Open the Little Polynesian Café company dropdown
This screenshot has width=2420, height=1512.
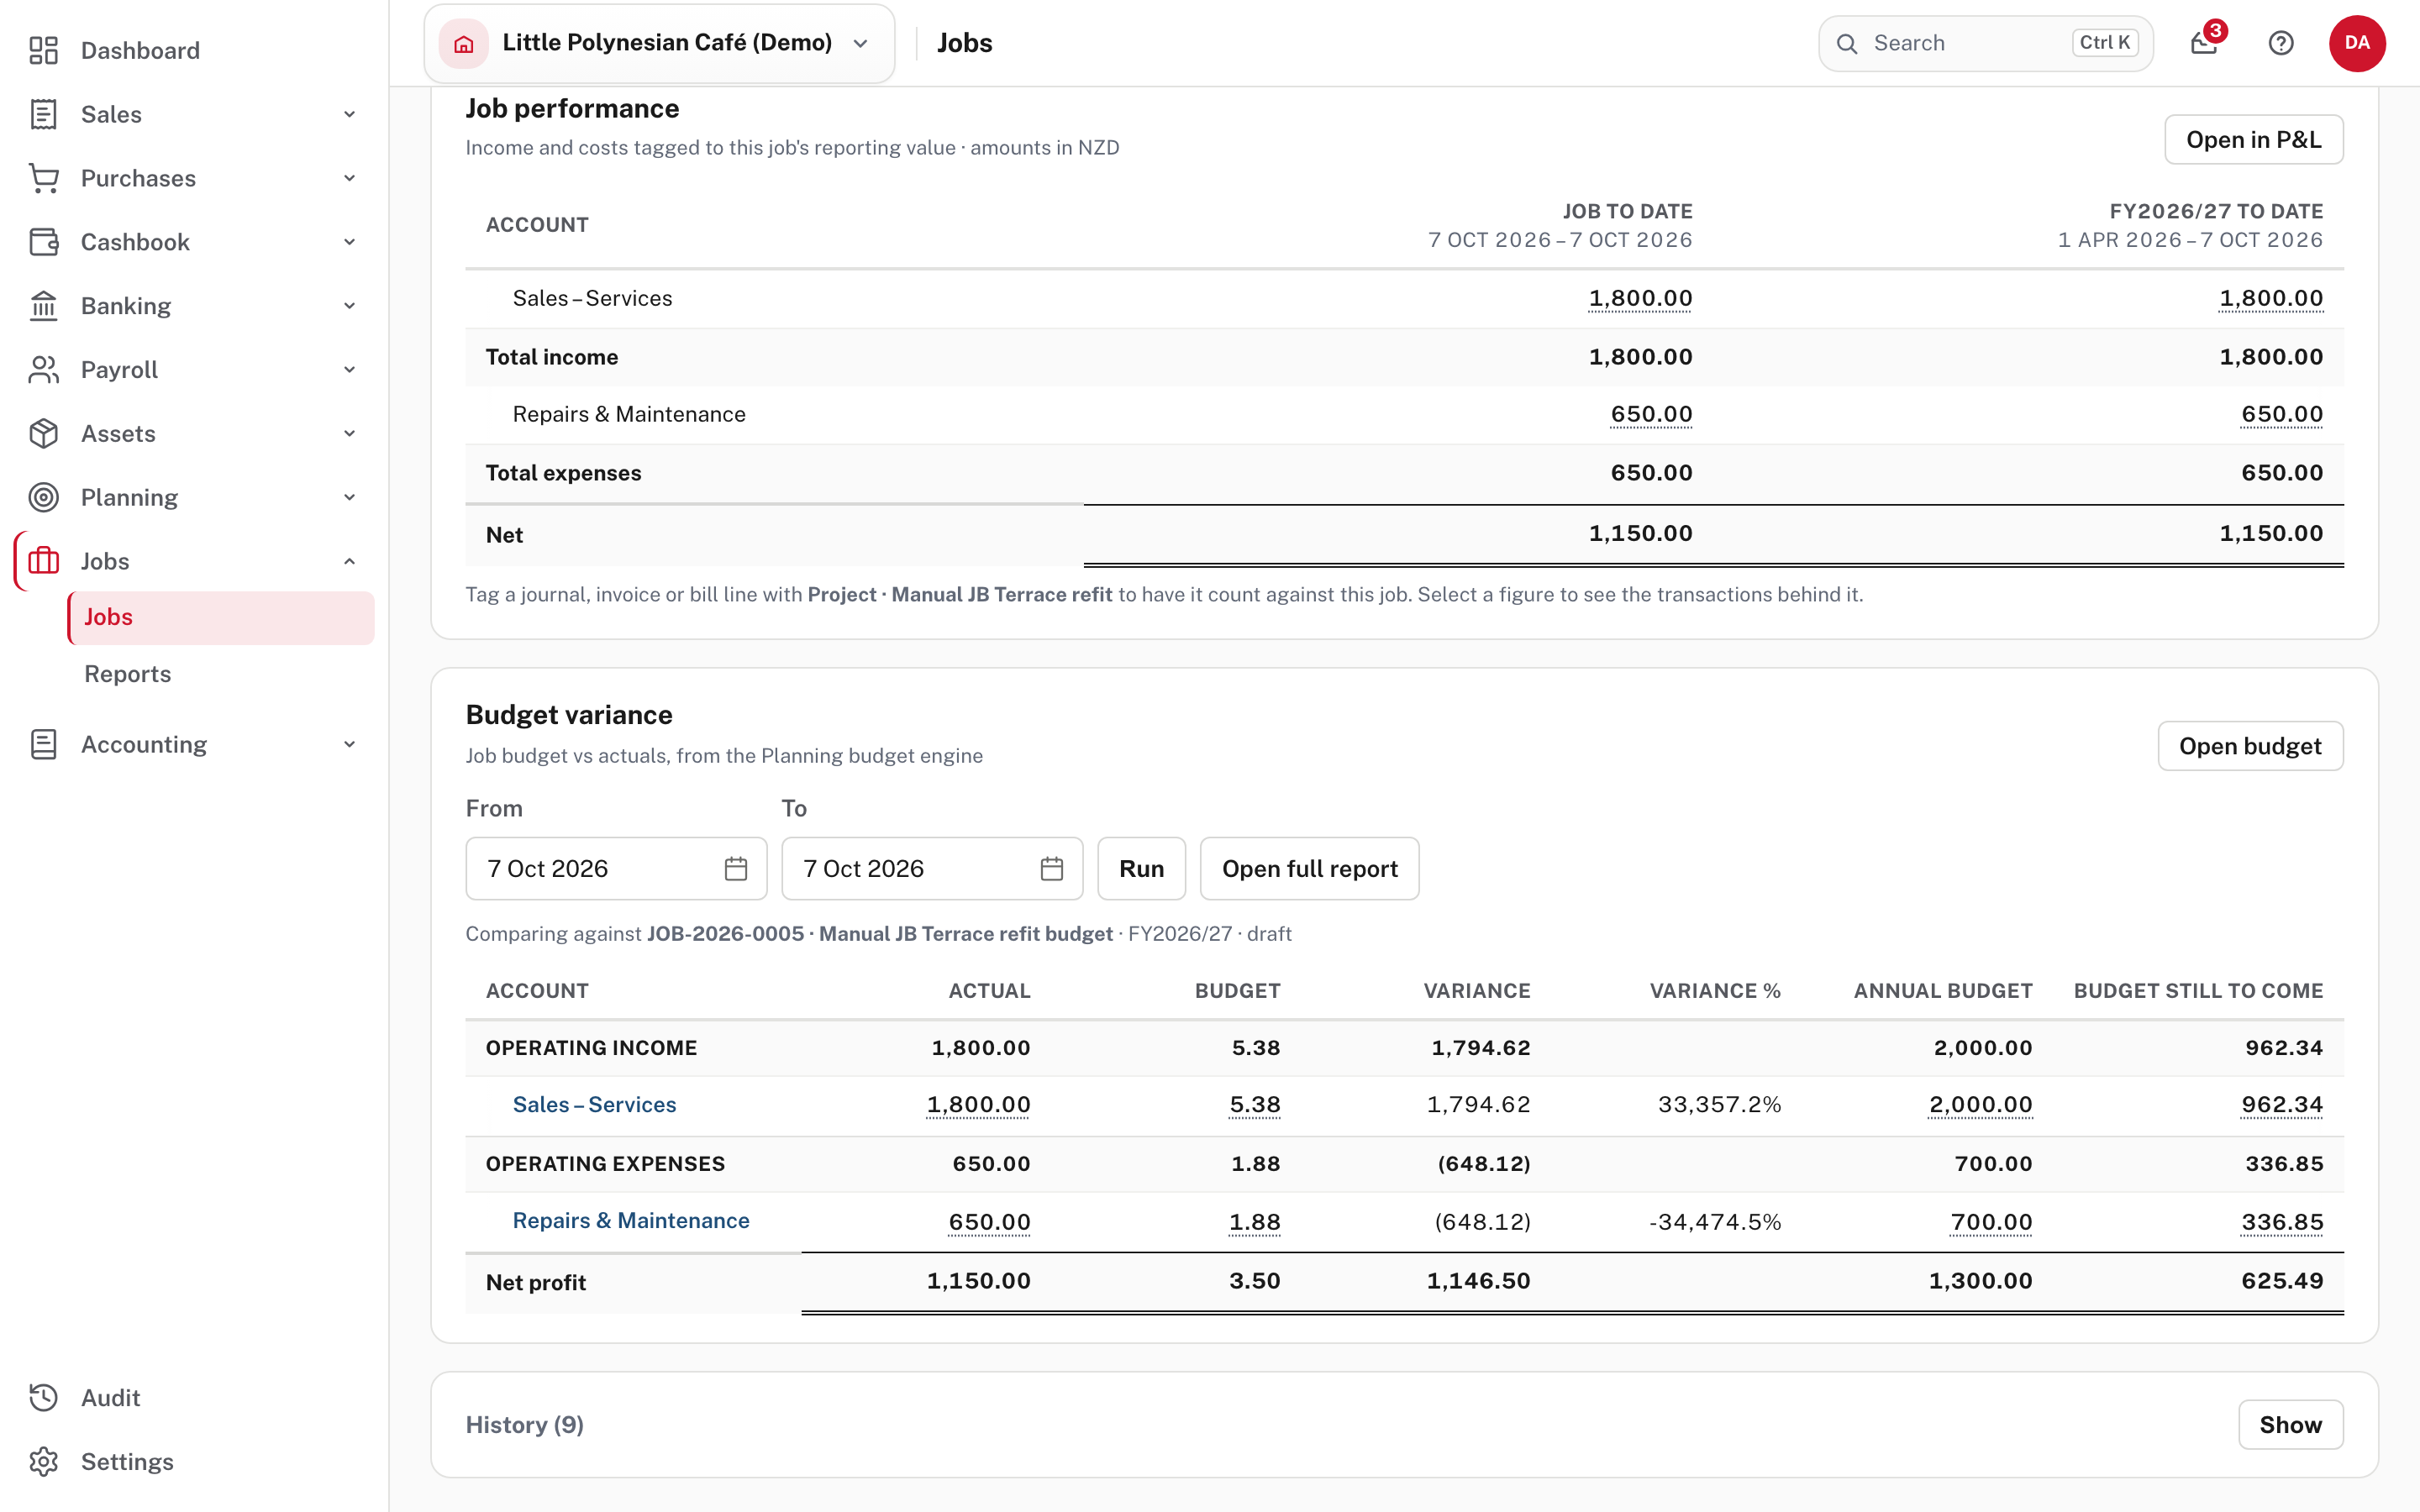[x=660, y=43]
